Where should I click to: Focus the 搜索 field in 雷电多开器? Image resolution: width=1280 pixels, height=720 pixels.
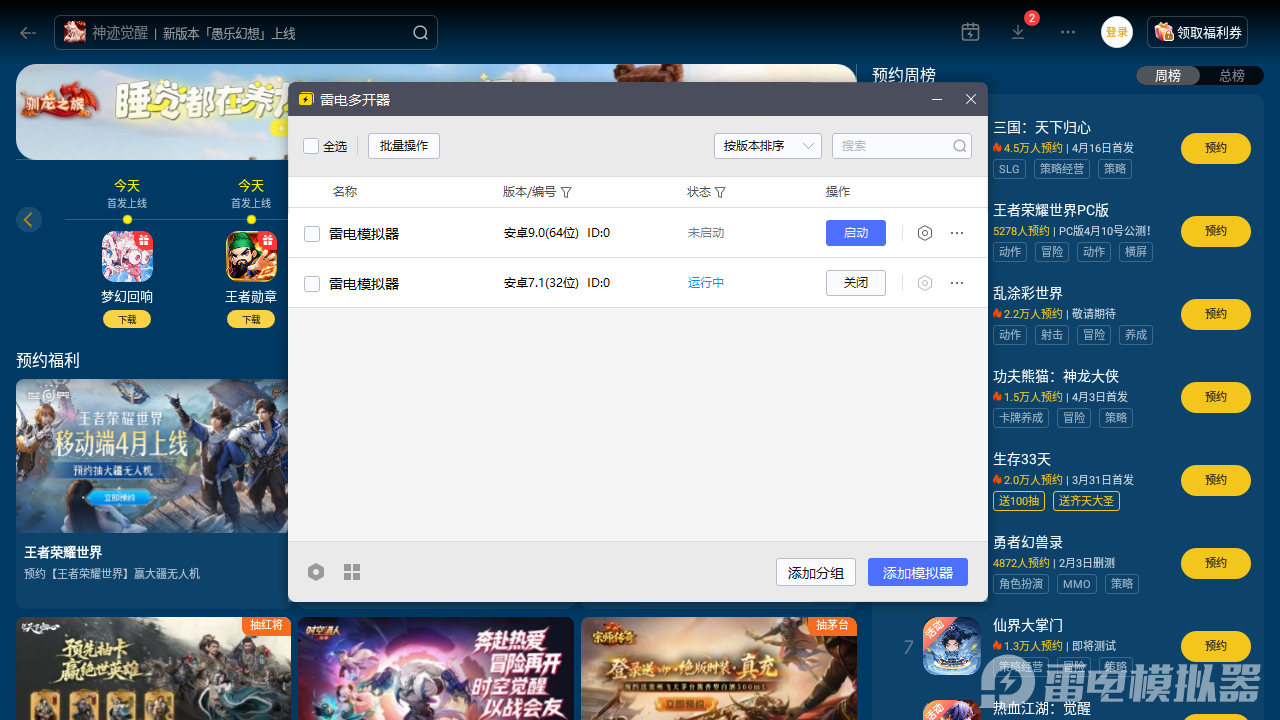click(x=902, y=146)
